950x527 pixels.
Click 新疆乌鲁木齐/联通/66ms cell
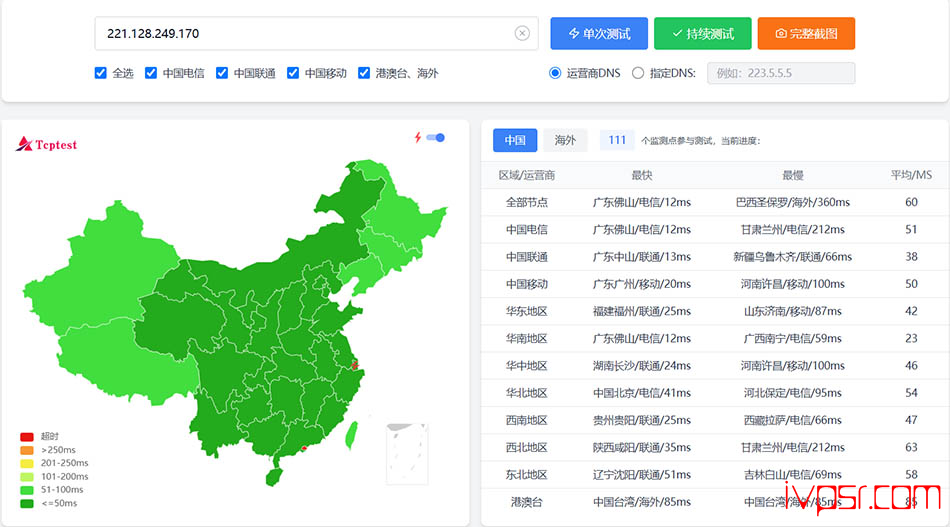point(792,257)
